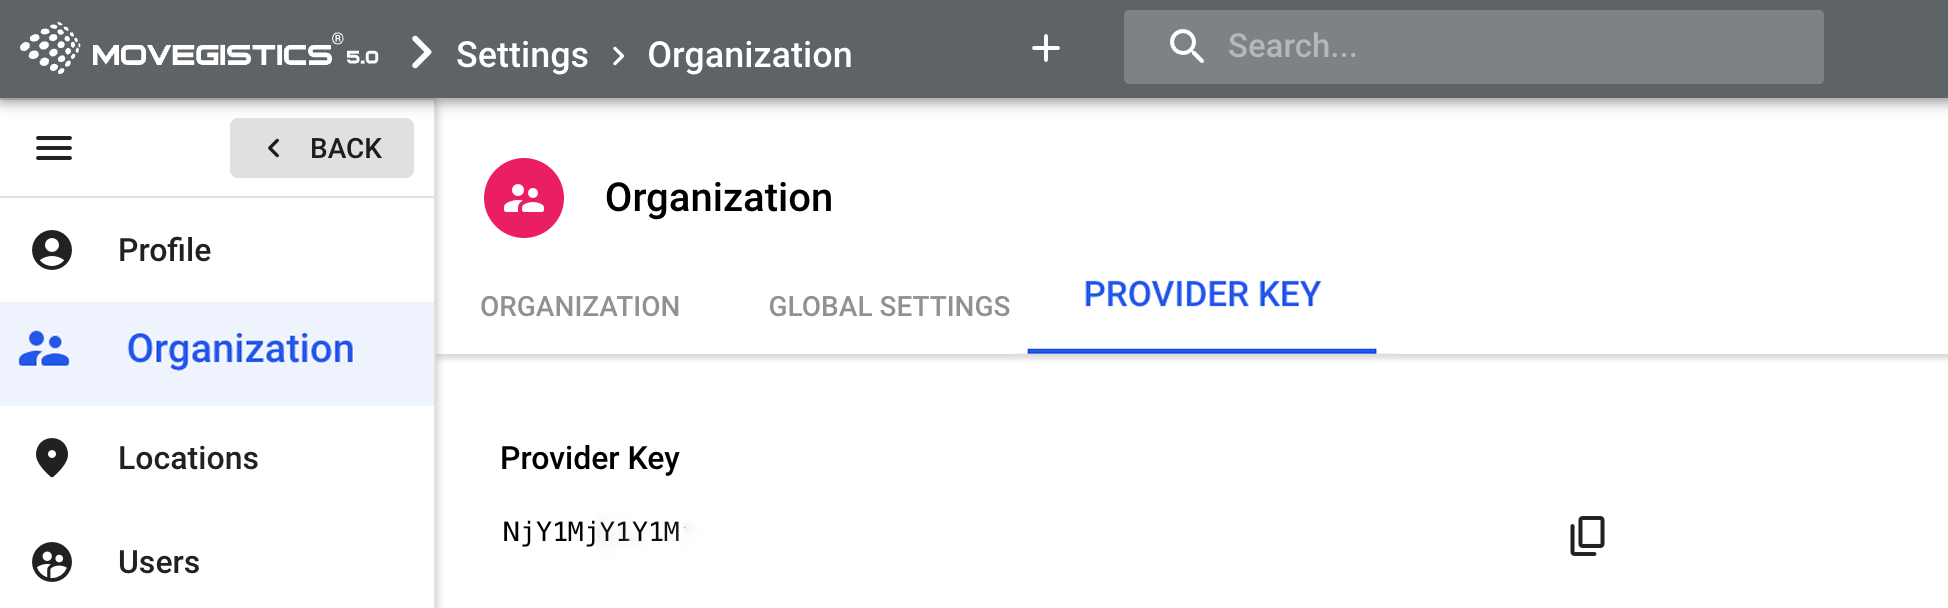This screenshot has height=608, width=1948.
Task: Select the Provider Key tab
Action: (x=1202, y=295)
